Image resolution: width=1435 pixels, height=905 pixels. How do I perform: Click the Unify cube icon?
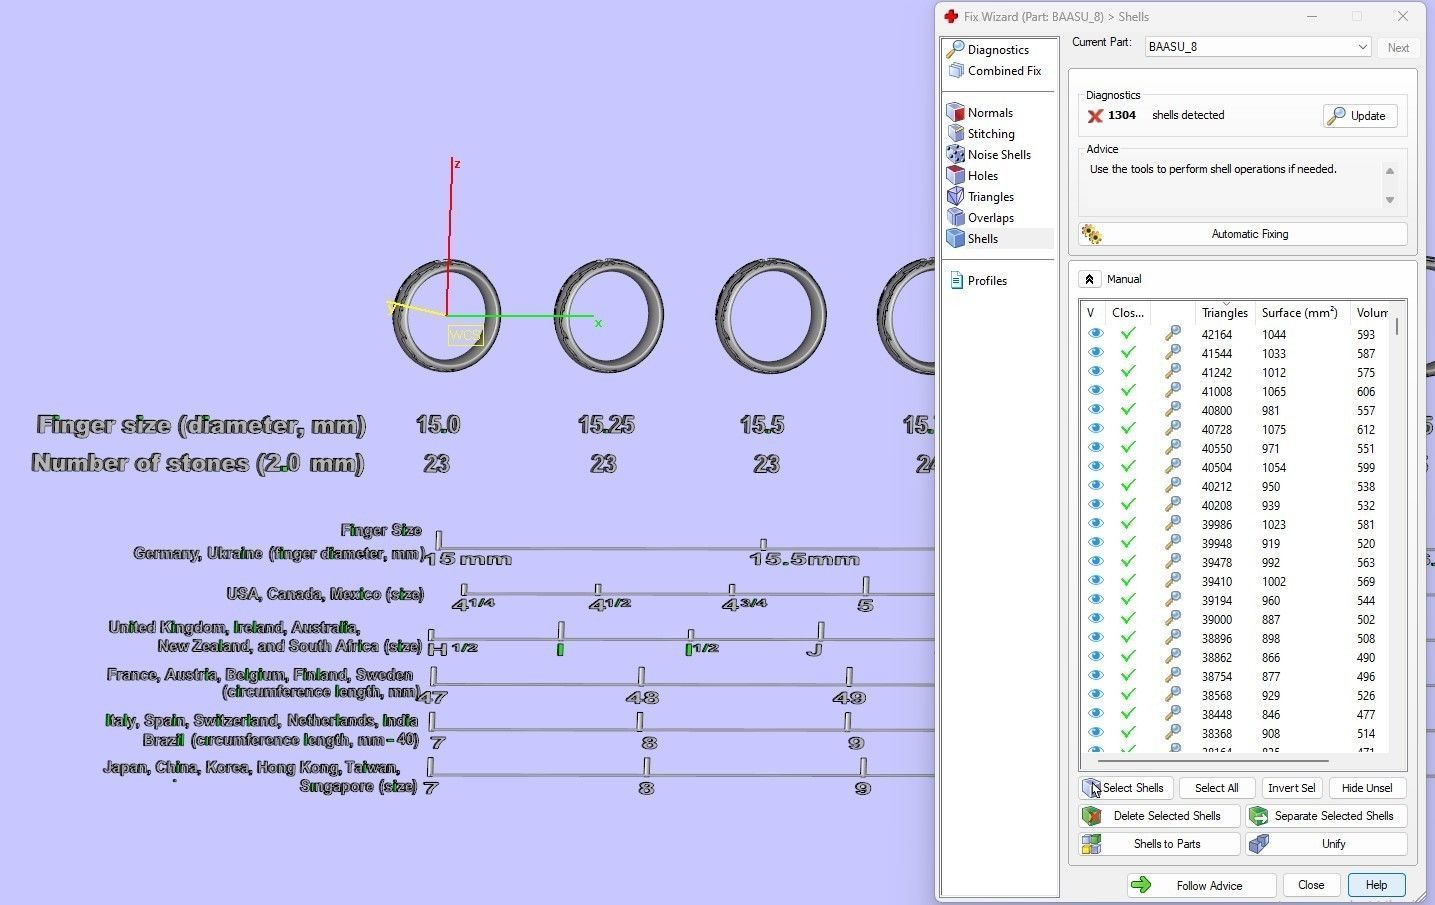pyautogui.click(x=1258, y=844)
